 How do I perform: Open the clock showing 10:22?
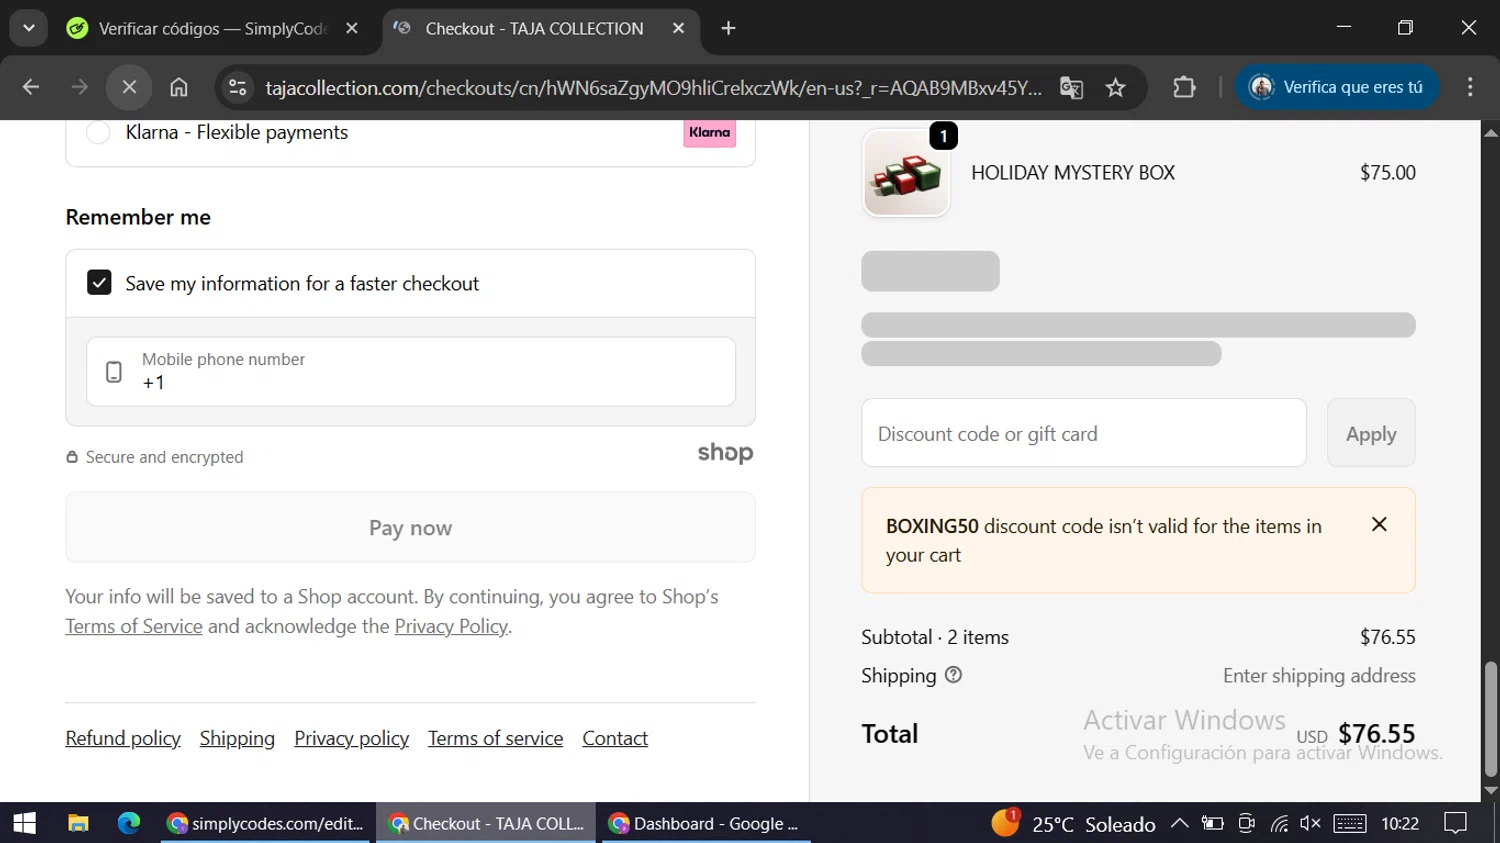point(1400,823)
